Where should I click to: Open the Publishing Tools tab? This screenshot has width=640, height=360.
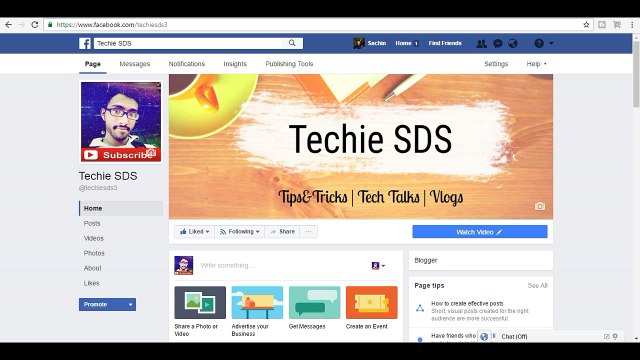click(289, 64)
